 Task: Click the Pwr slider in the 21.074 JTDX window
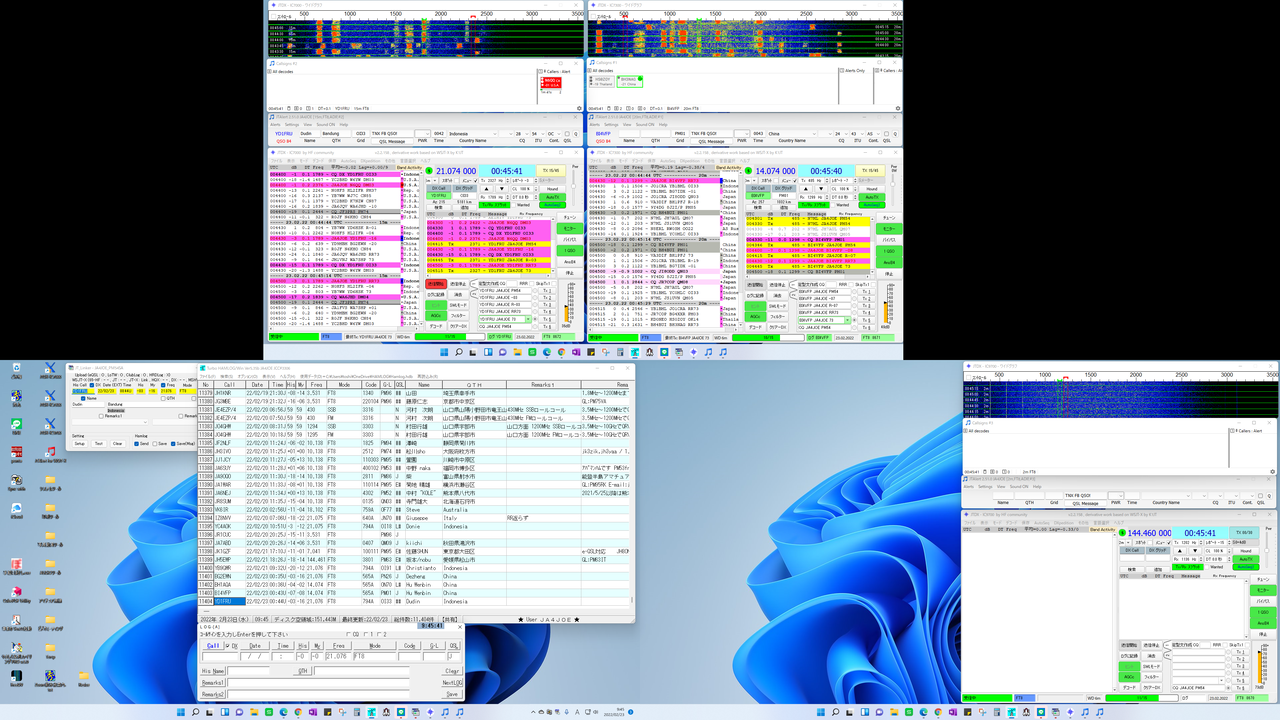pyautogui.click(x=573, y=186)
